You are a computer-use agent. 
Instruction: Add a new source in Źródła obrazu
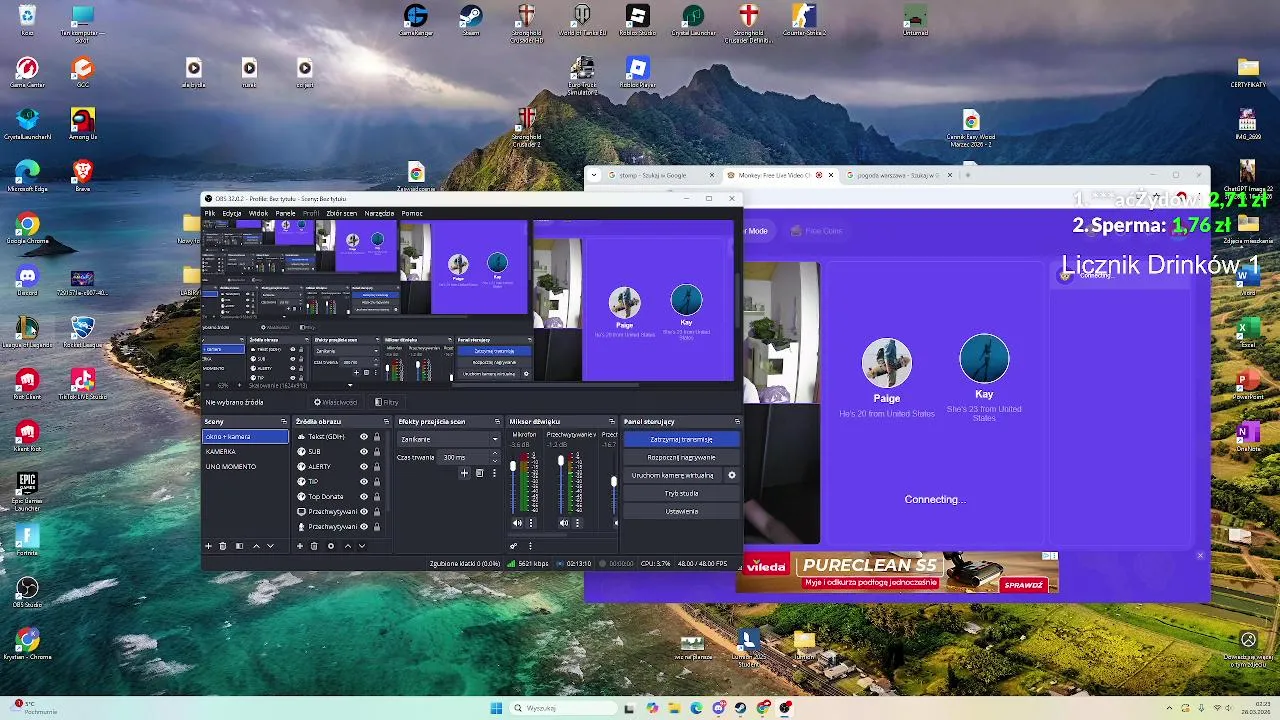click(x=300, y=546)
